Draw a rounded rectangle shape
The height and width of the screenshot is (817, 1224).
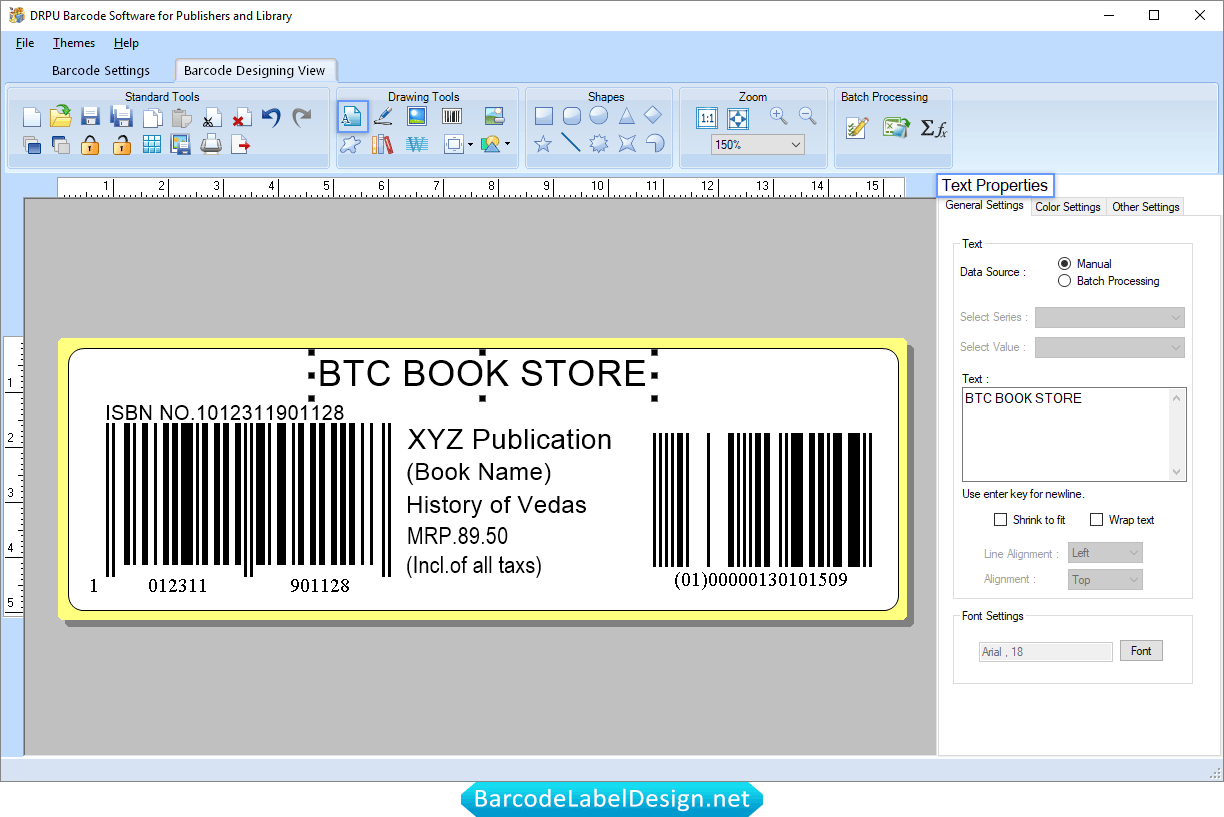pos(571,116)
